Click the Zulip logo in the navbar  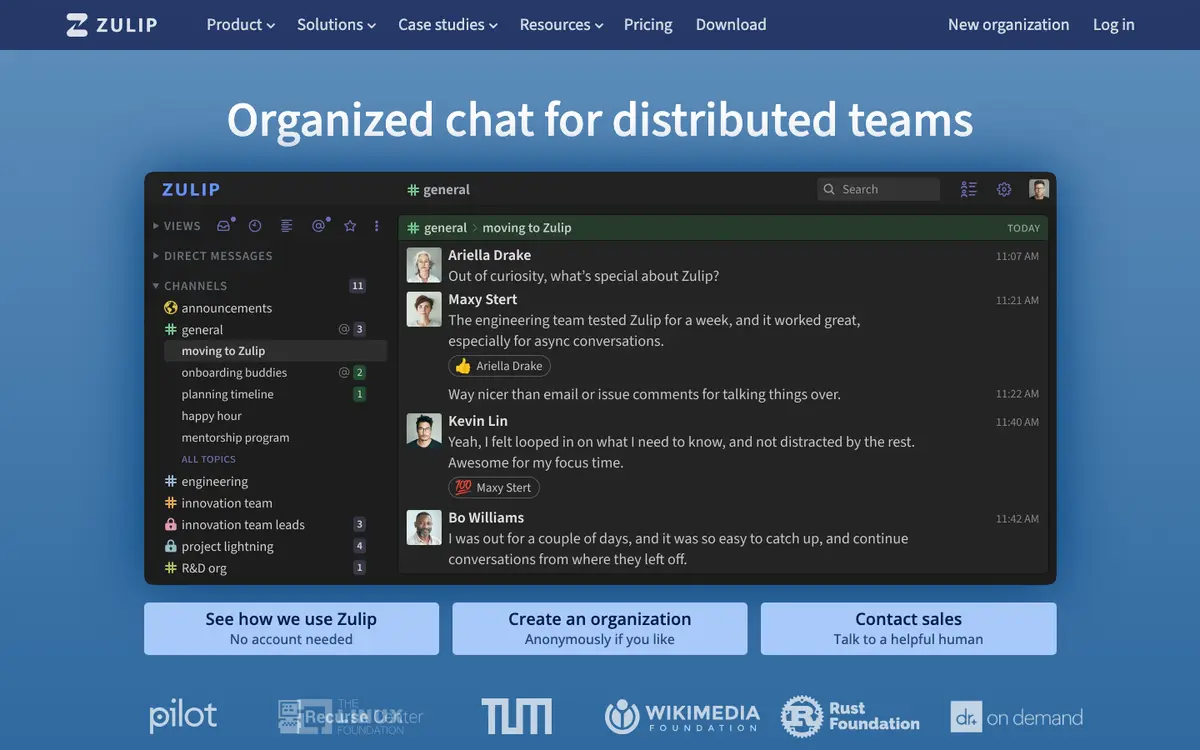[x=111, y=25]
